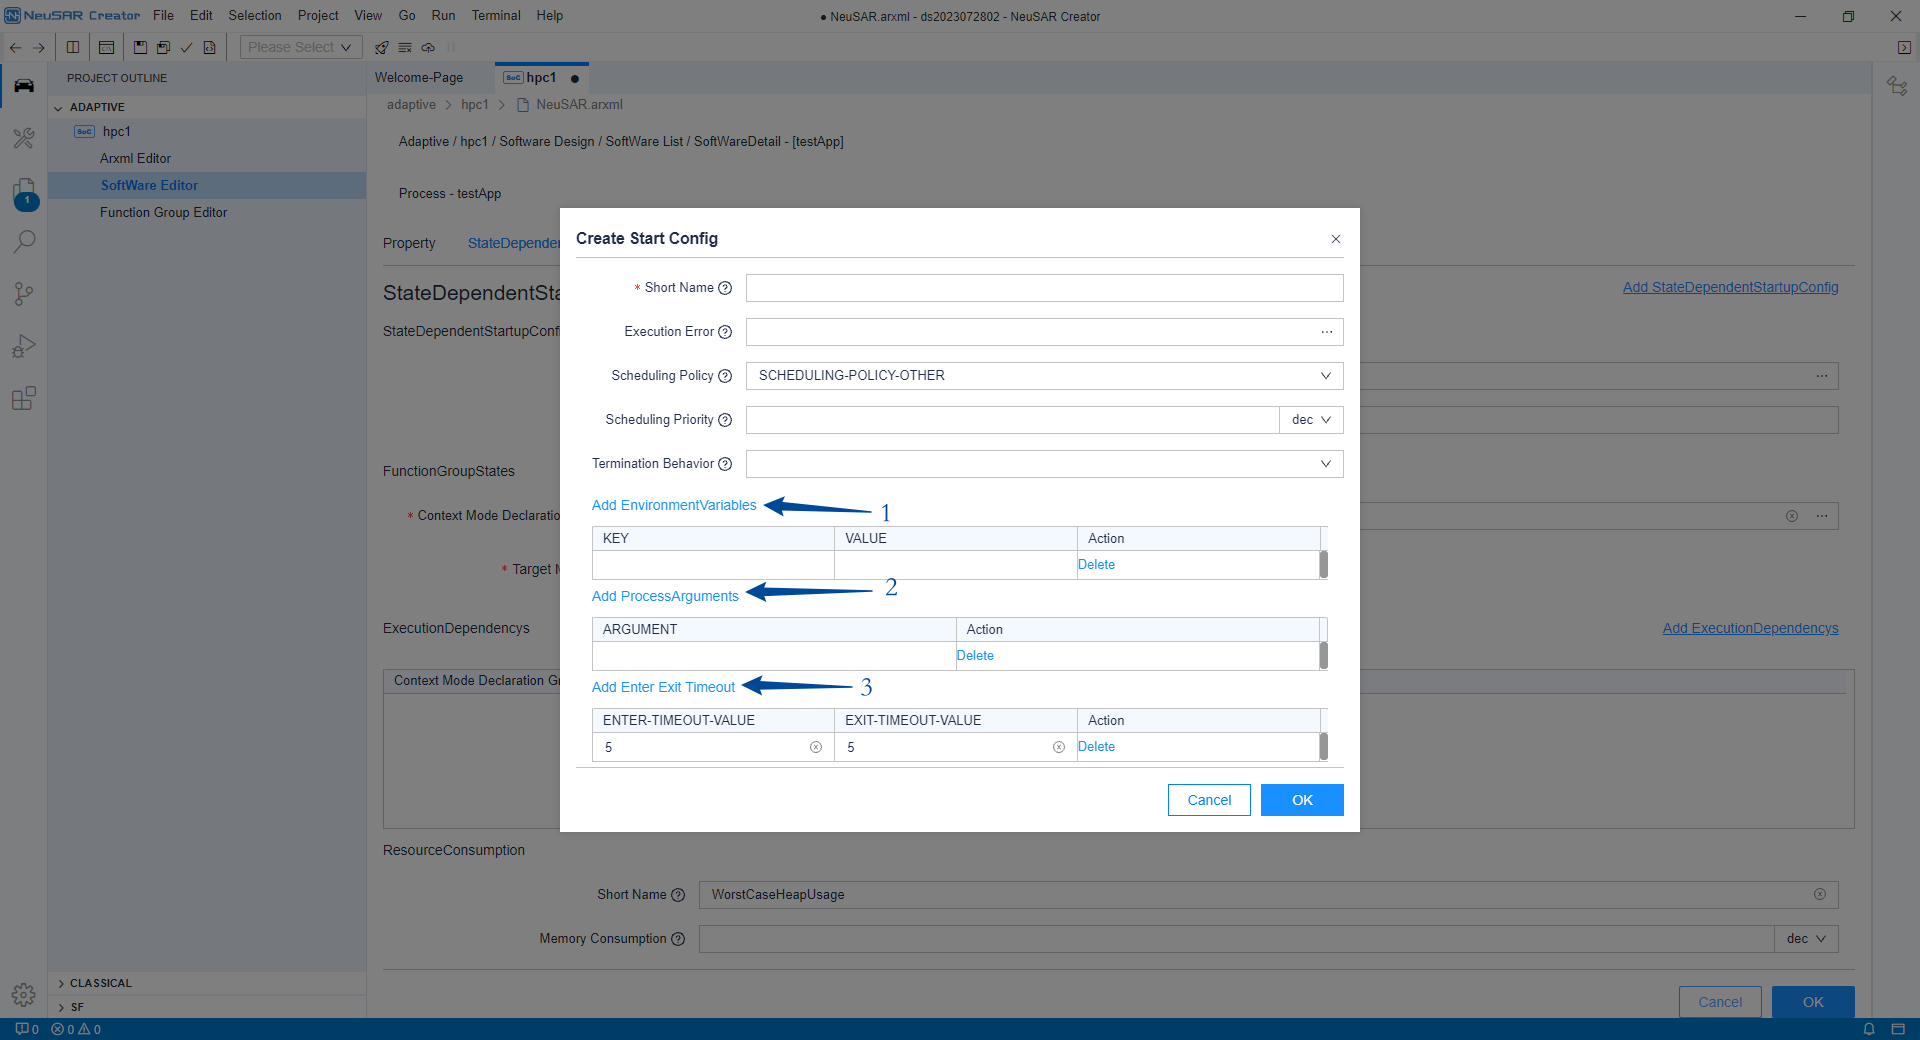Click Add EnvironmentVariables link

point(674,505)
